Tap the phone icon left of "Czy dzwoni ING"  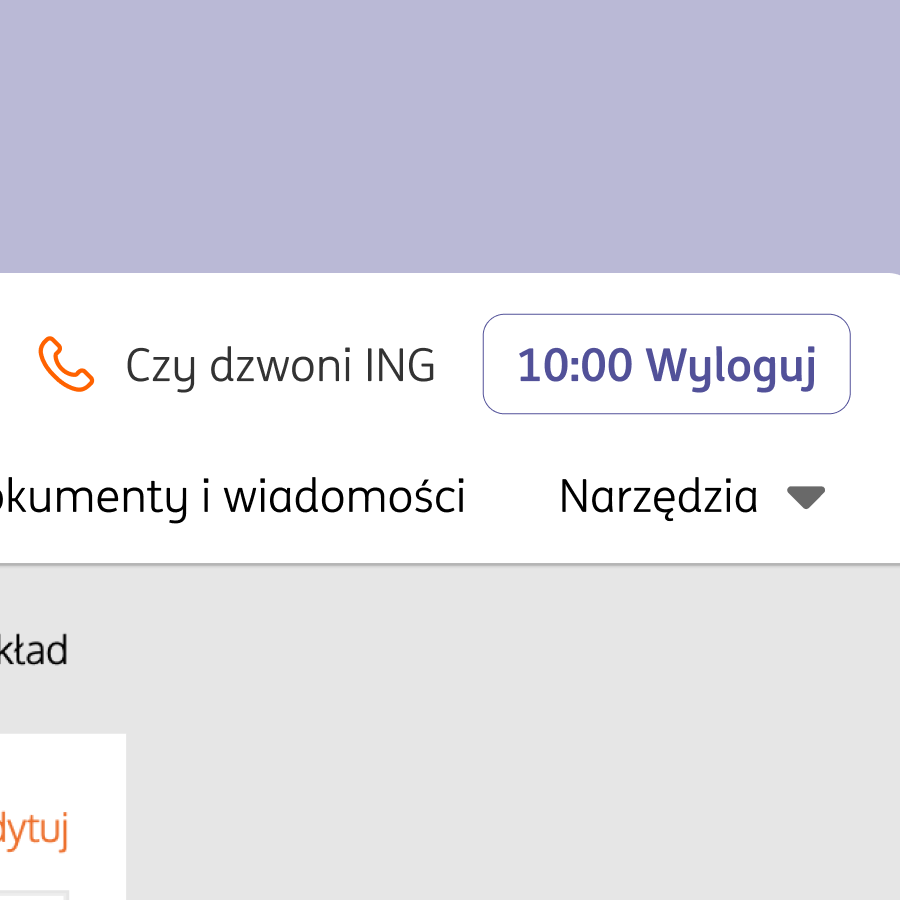pyautogui.click(x=66, y=364)
